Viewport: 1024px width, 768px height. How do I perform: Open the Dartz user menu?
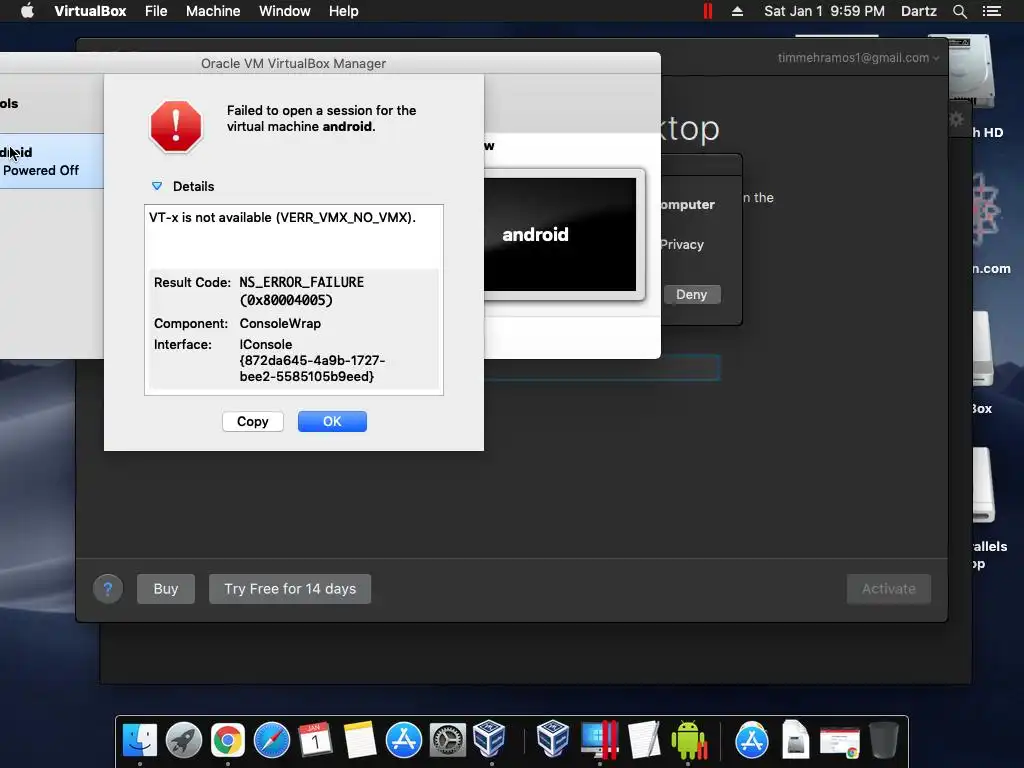pos(918,11)
